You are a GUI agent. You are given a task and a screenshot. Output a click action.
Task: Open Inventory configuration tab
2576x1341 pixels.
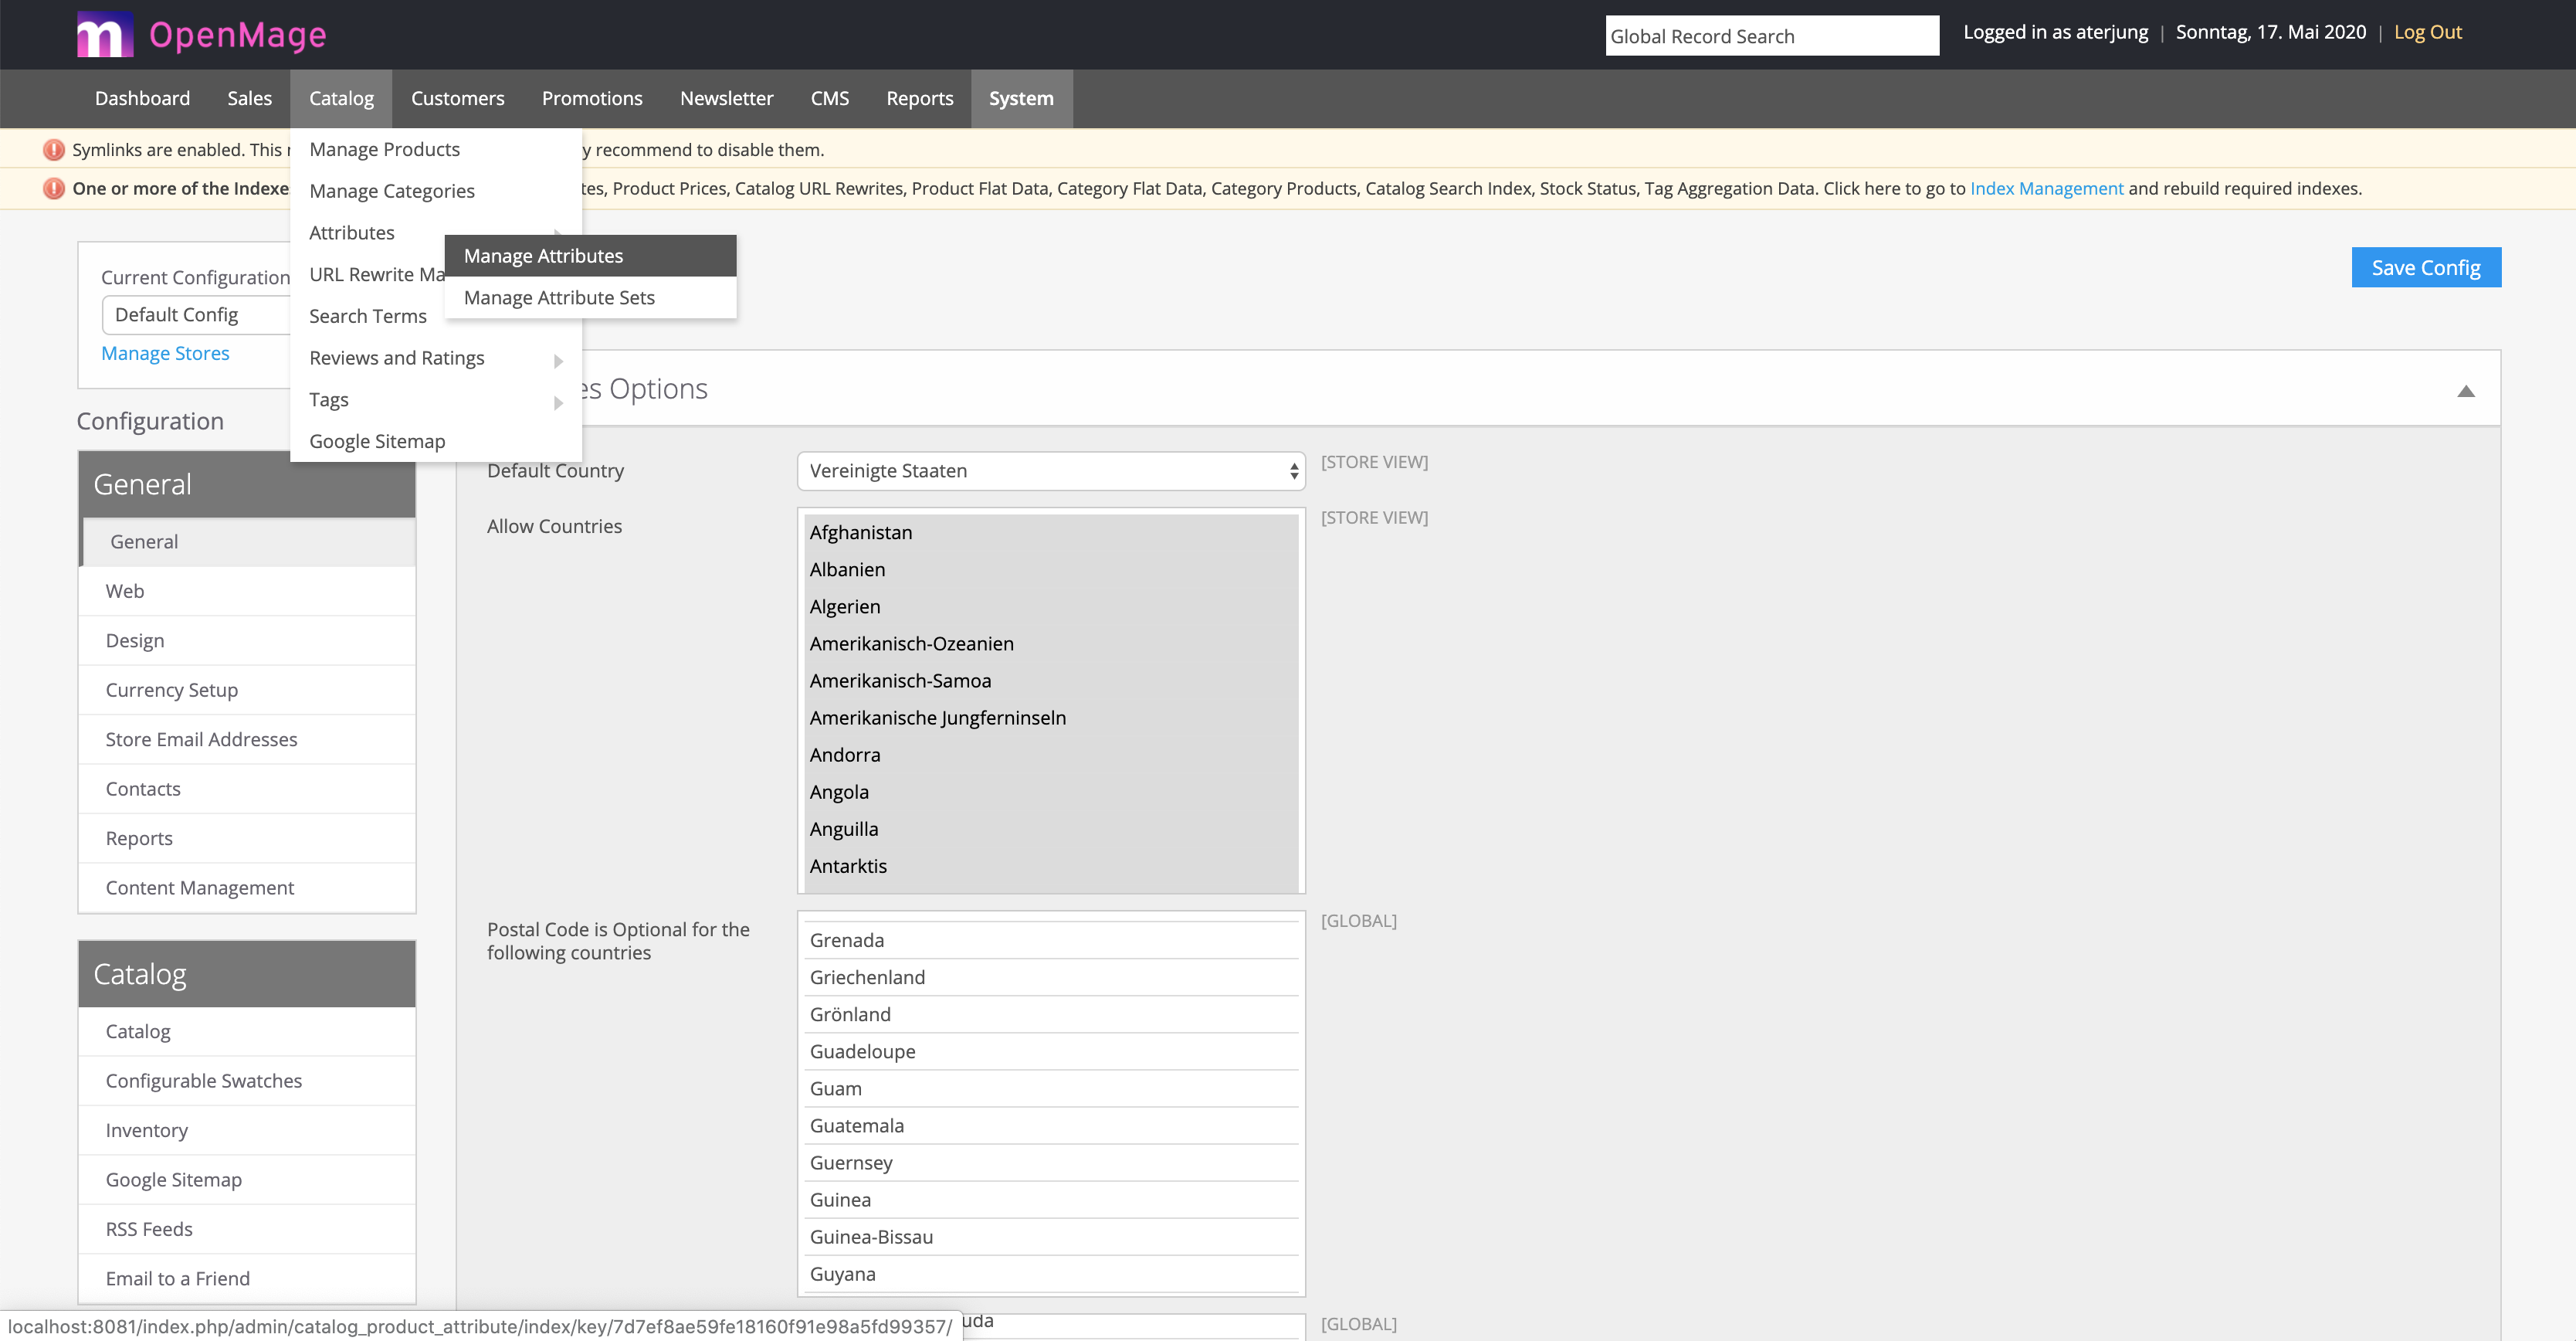click(247, 1131)
